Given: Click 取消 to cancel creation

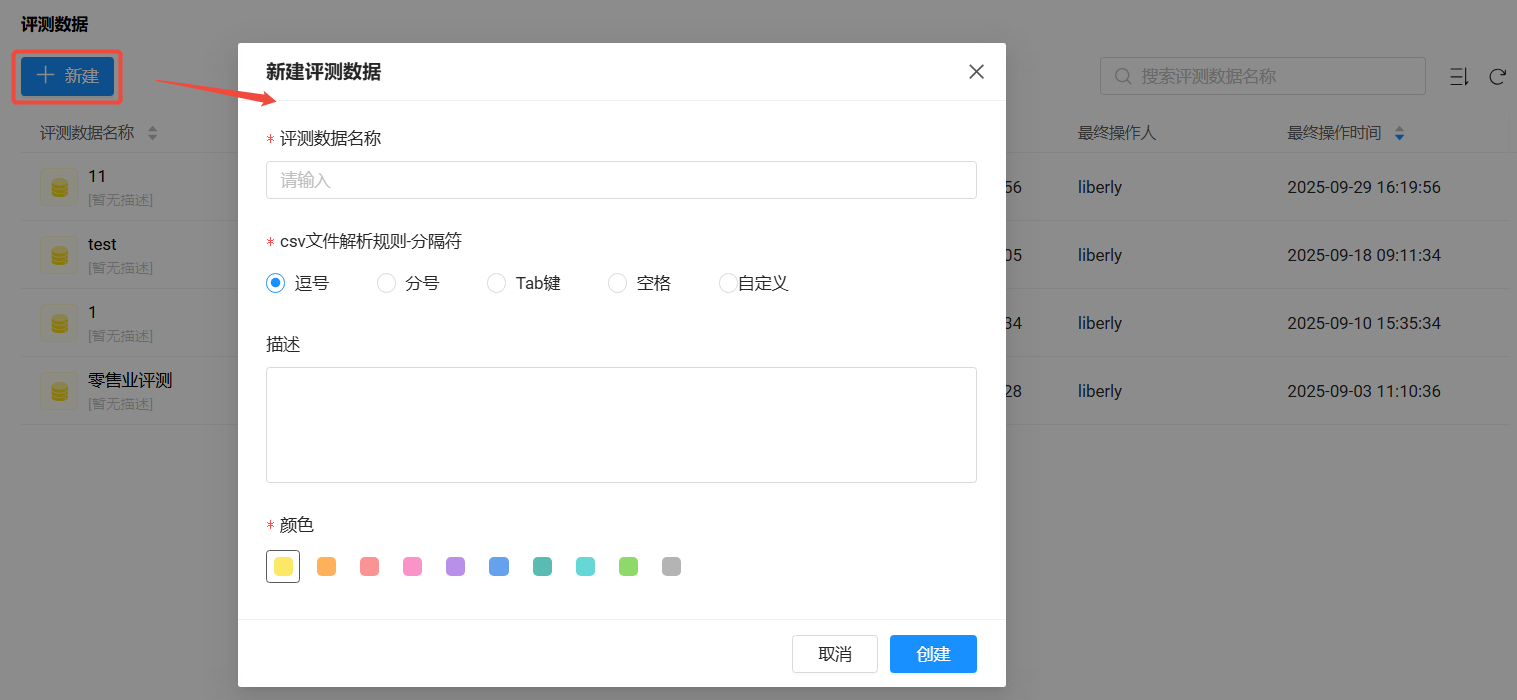Looking at the screenshot, I should (x=834, y=654).
